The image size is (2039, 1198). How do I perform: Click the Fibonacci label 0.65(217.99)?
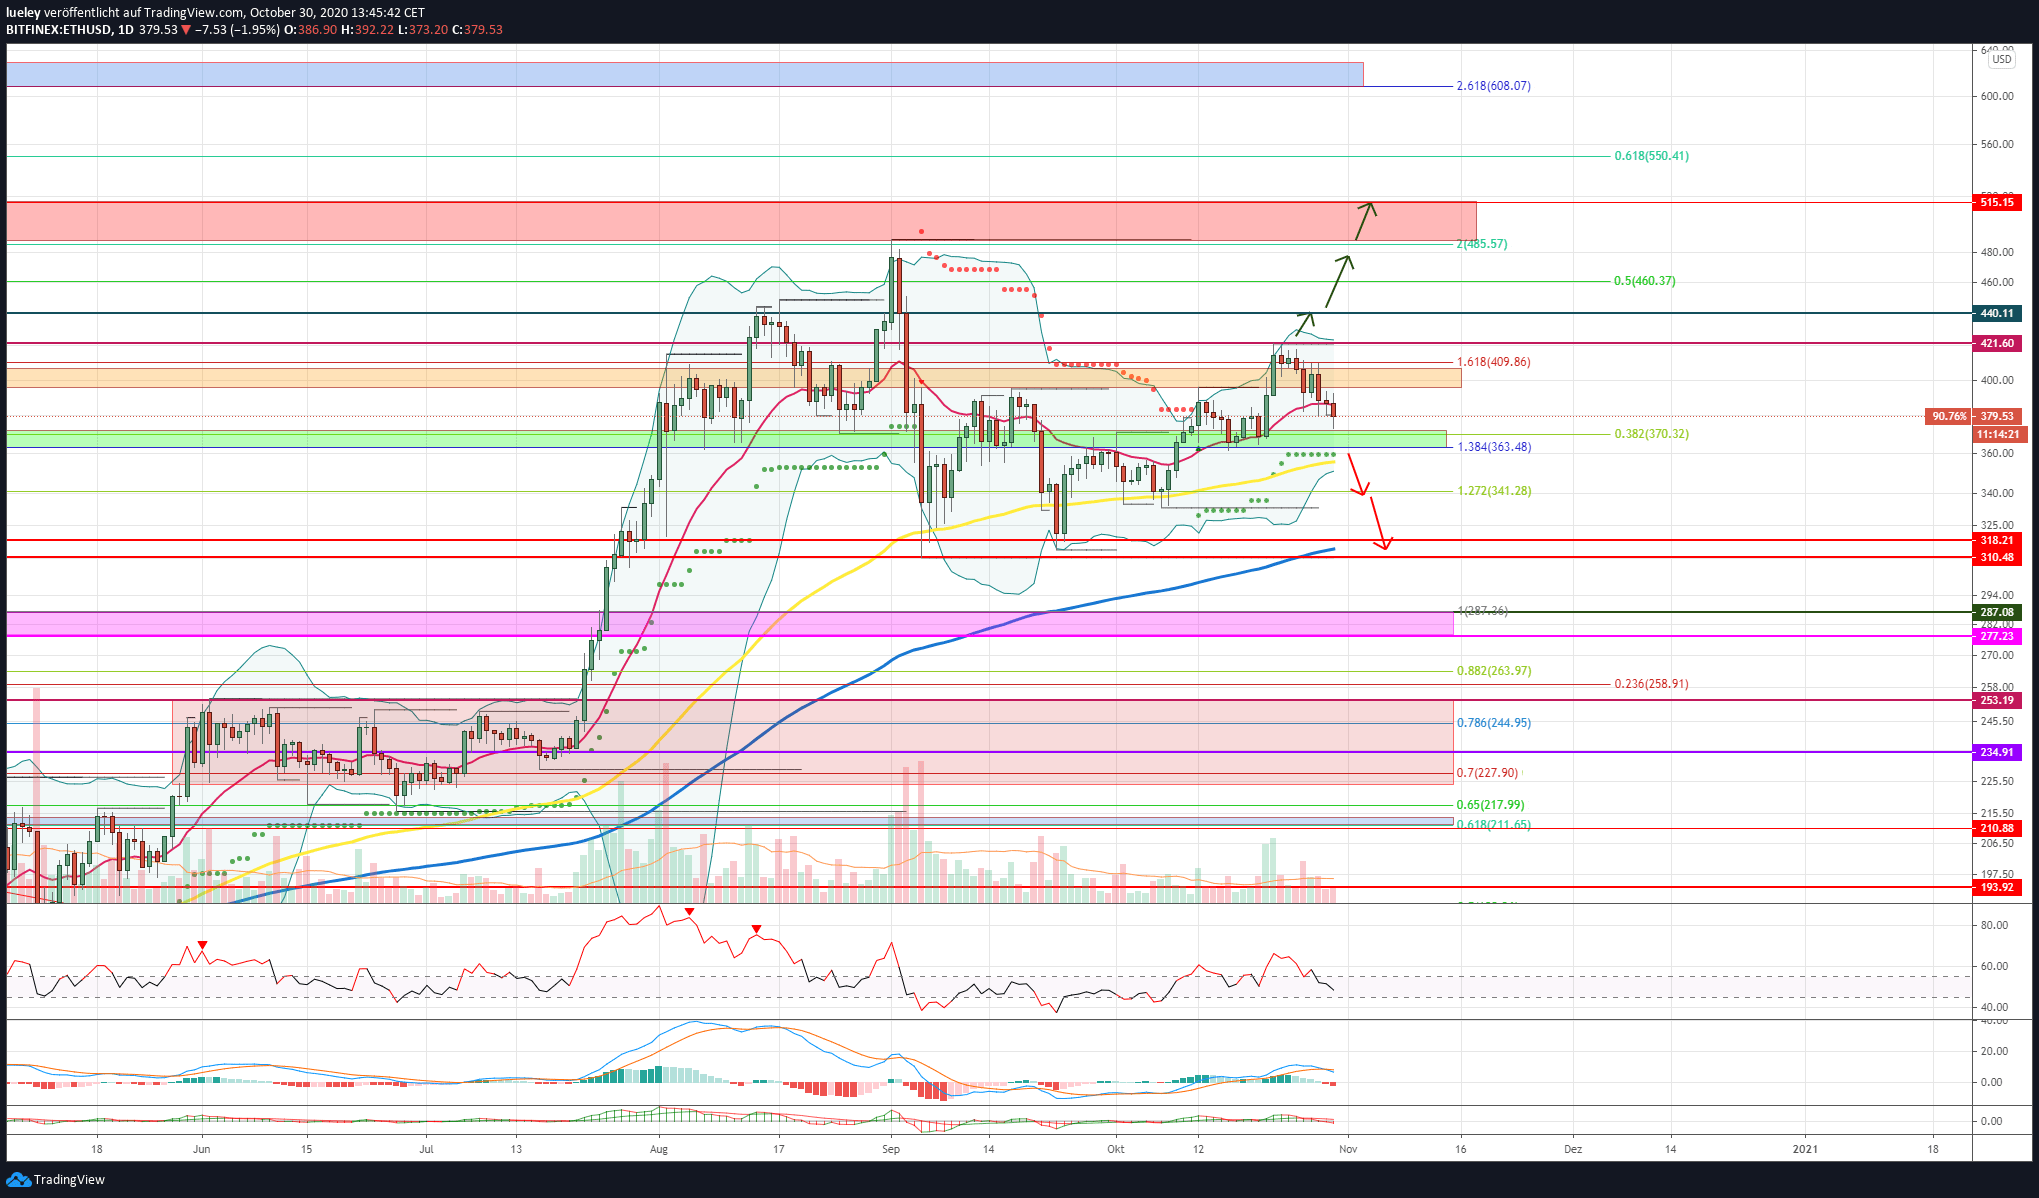pos(1490,805)
